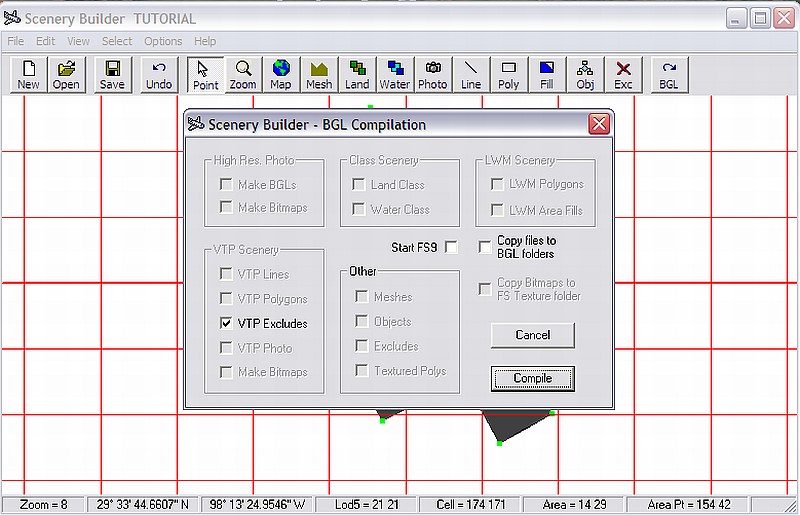Click the dark polygon on the map grid
Image resolution: width=800 pixels, height=515 pixels.
tap(513, 425)
